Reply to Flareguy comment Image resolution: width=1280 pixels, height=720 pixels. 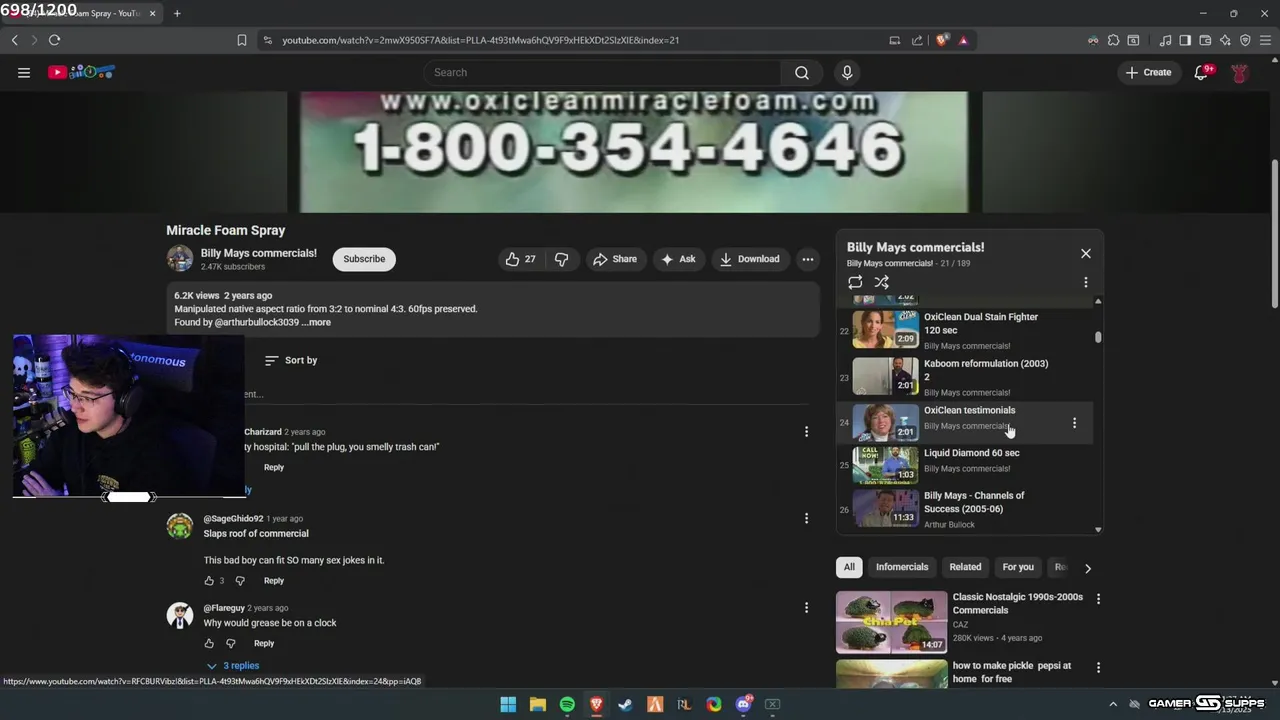tap(264, 643)
